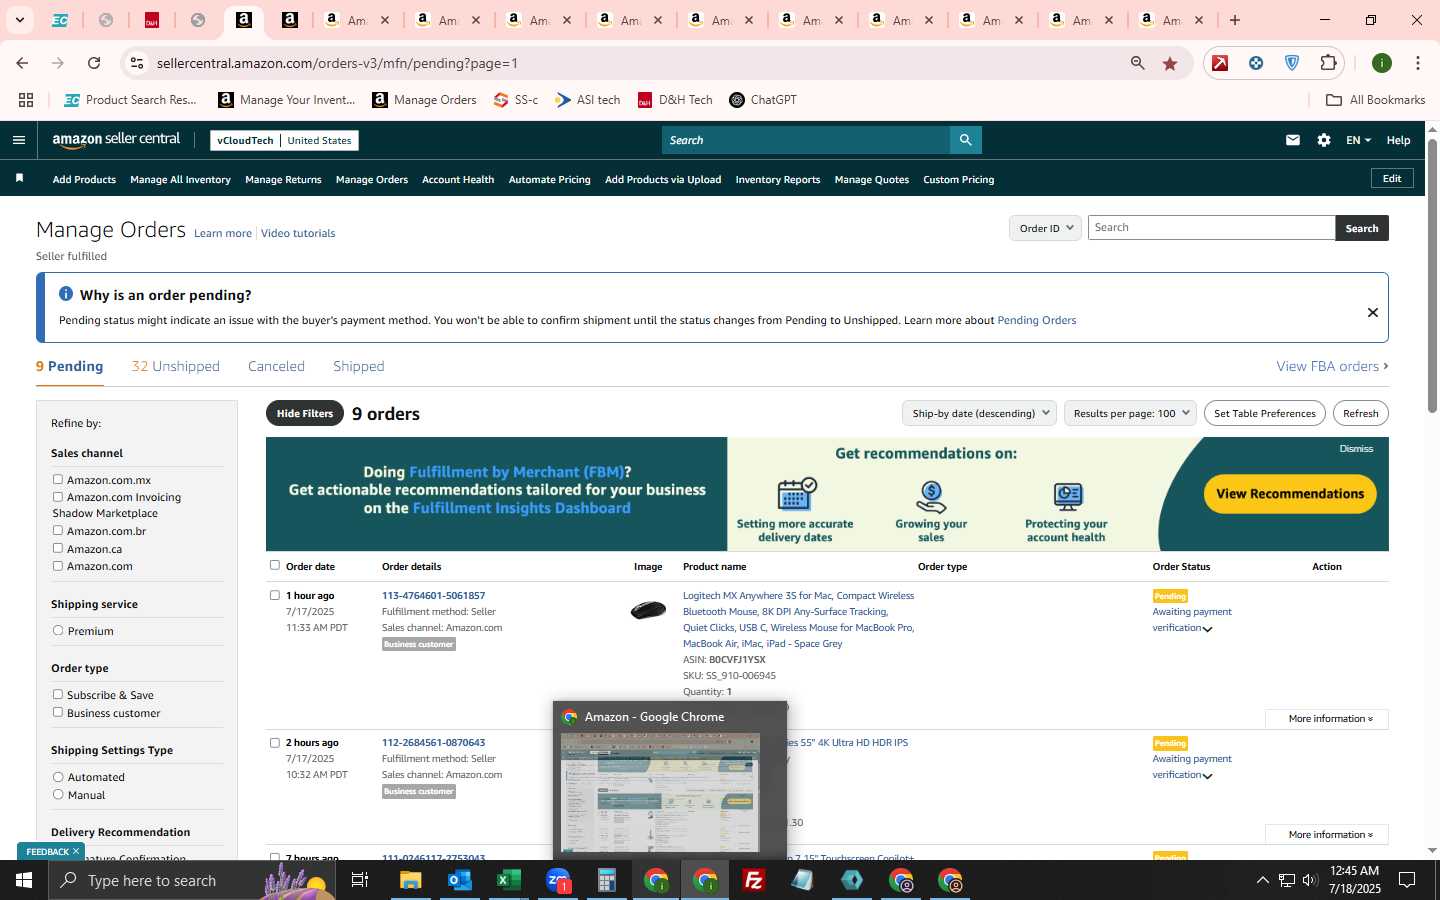Click Task View icon on taskbar
Screen dimensions: 1440x900
[360, 880]
